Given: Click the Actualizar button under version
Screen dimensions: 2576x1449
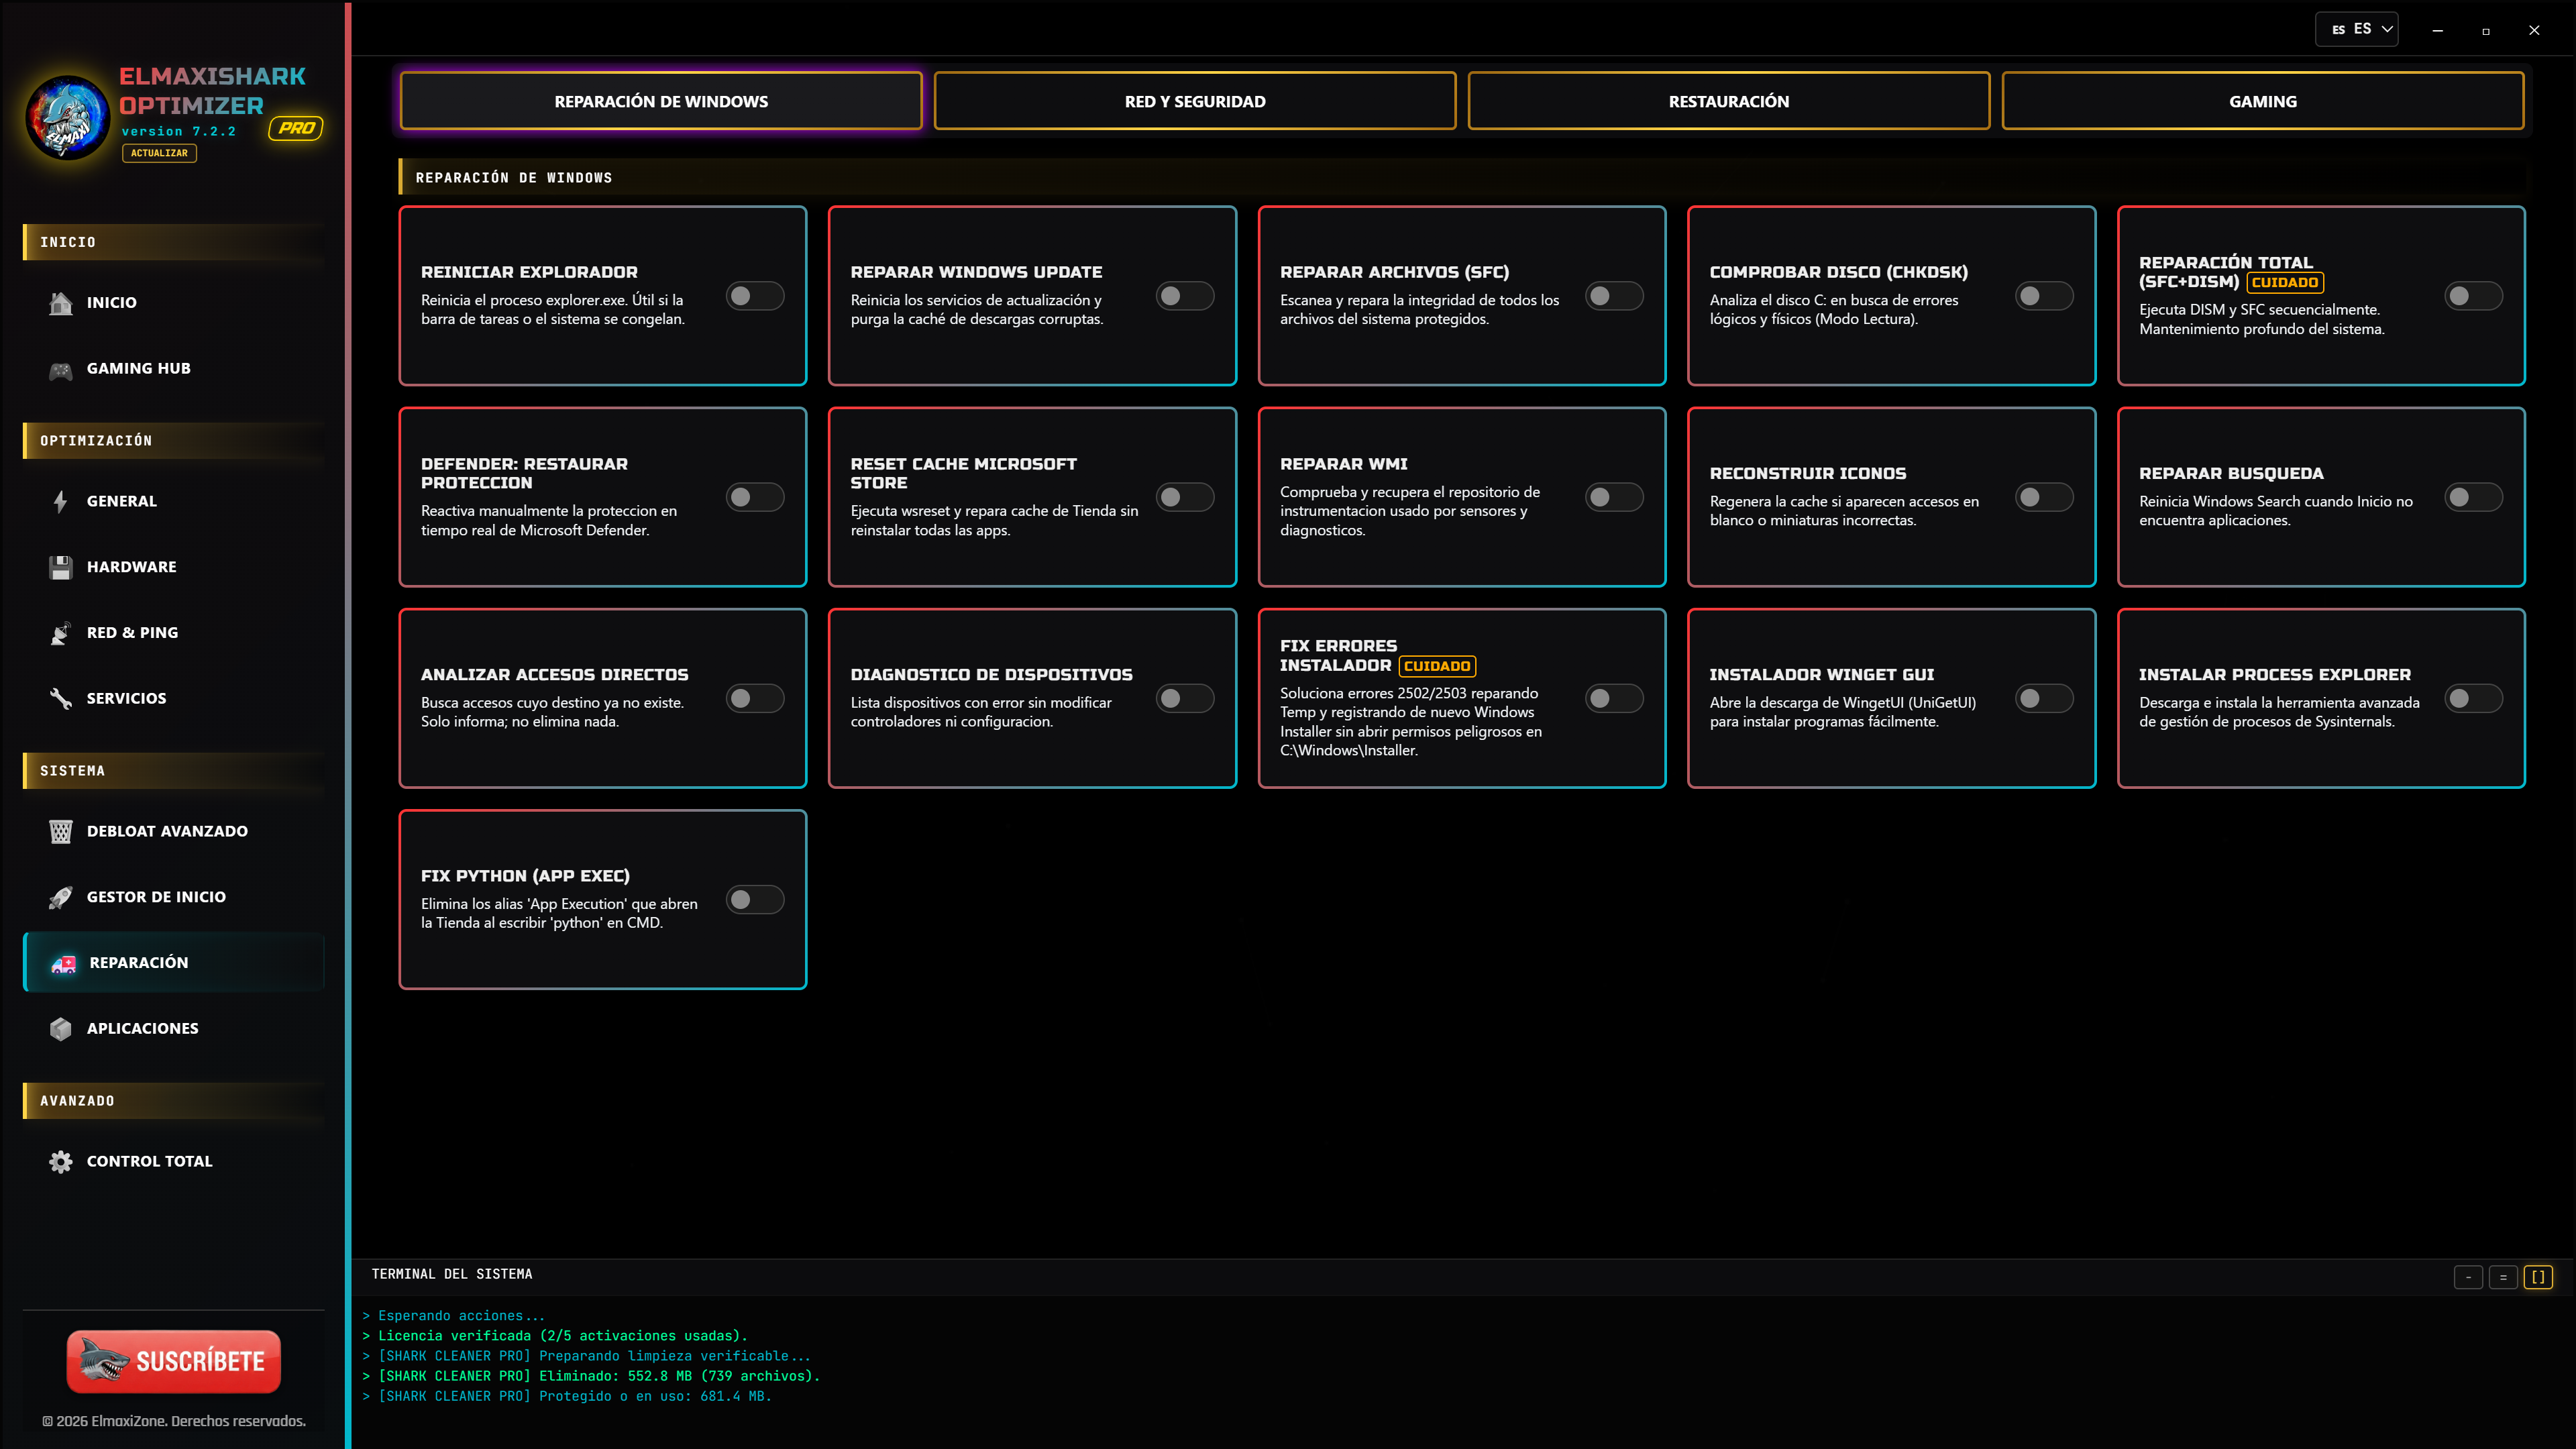Looking at the screenshot, I should [160, 153].
